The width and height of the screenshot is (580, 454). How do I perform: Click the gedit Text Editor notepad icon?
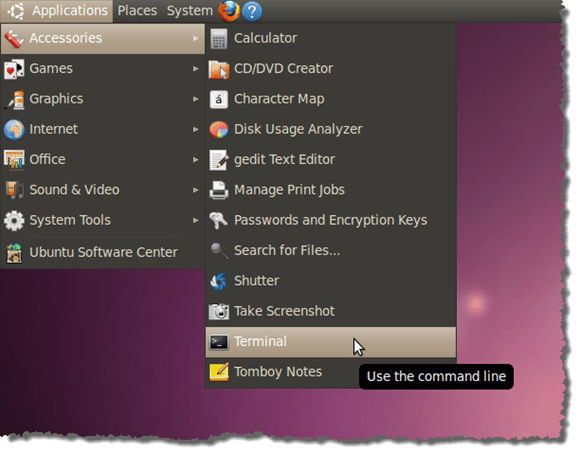pos(219,160)
